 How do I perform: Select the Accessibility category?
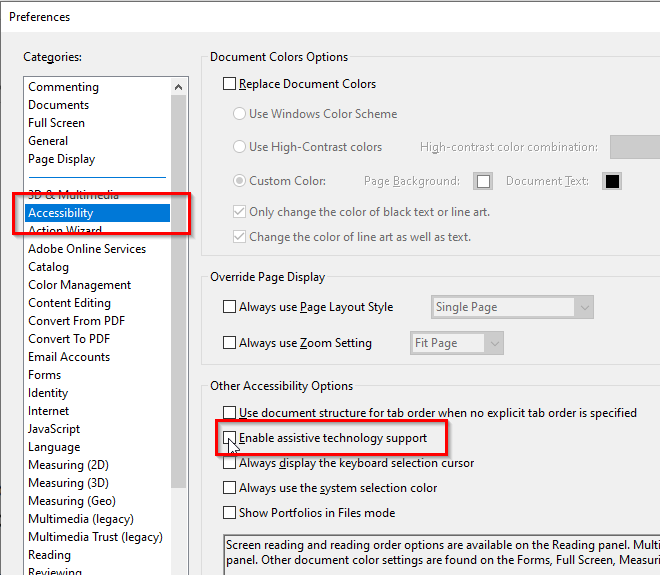[97, 213]
